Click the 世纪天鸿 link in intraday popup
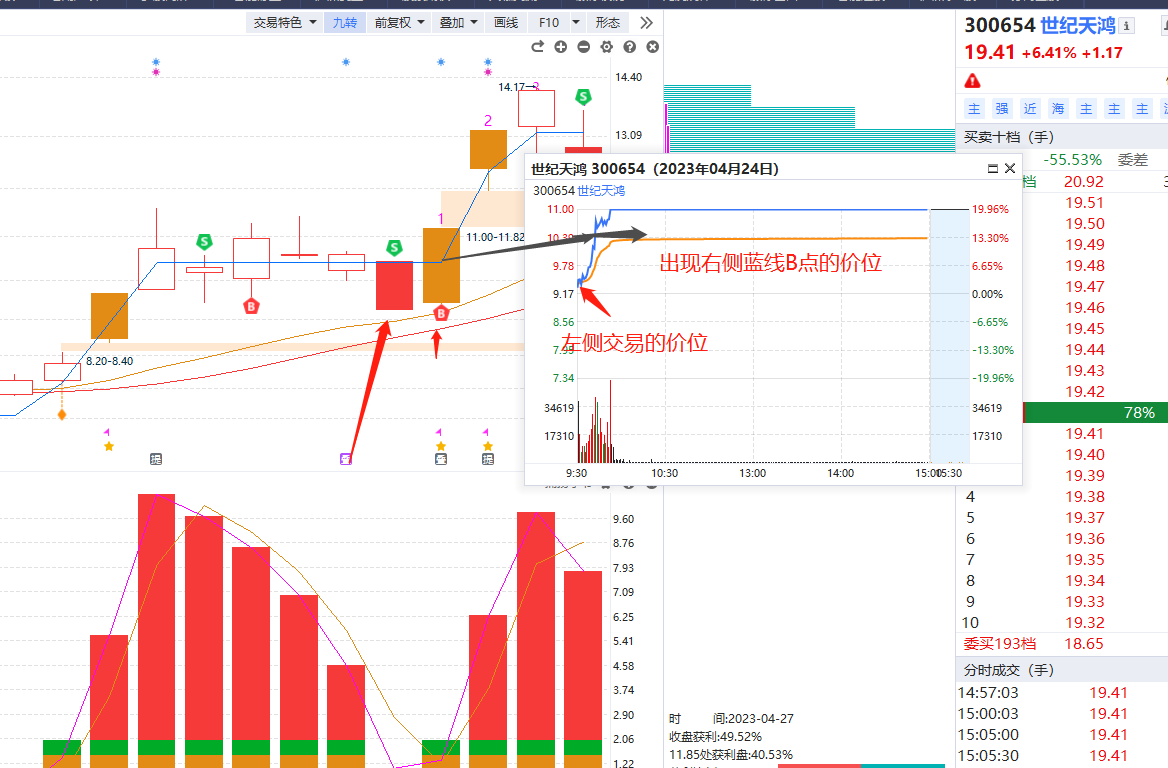 [601, 191]
